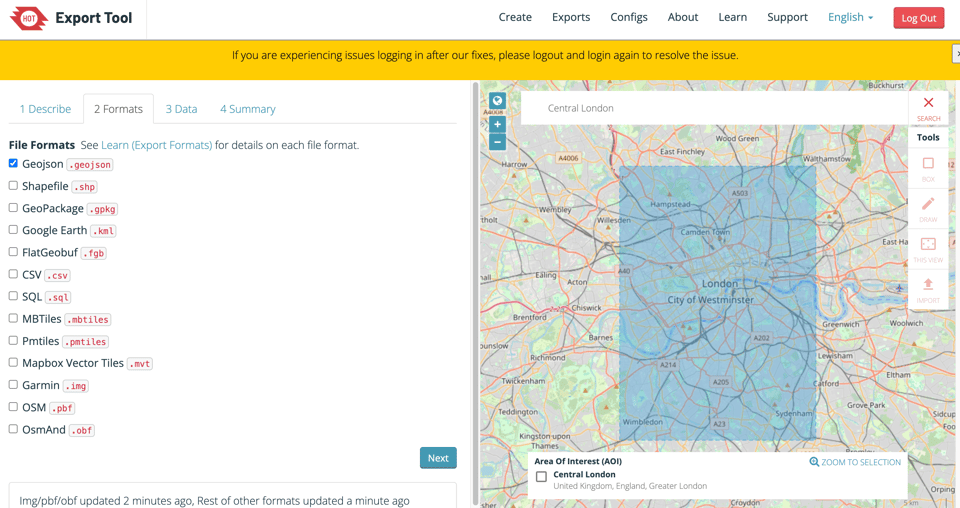Open the Learn (Export Formats) link

pyautogui.click(x=157, y=145)
